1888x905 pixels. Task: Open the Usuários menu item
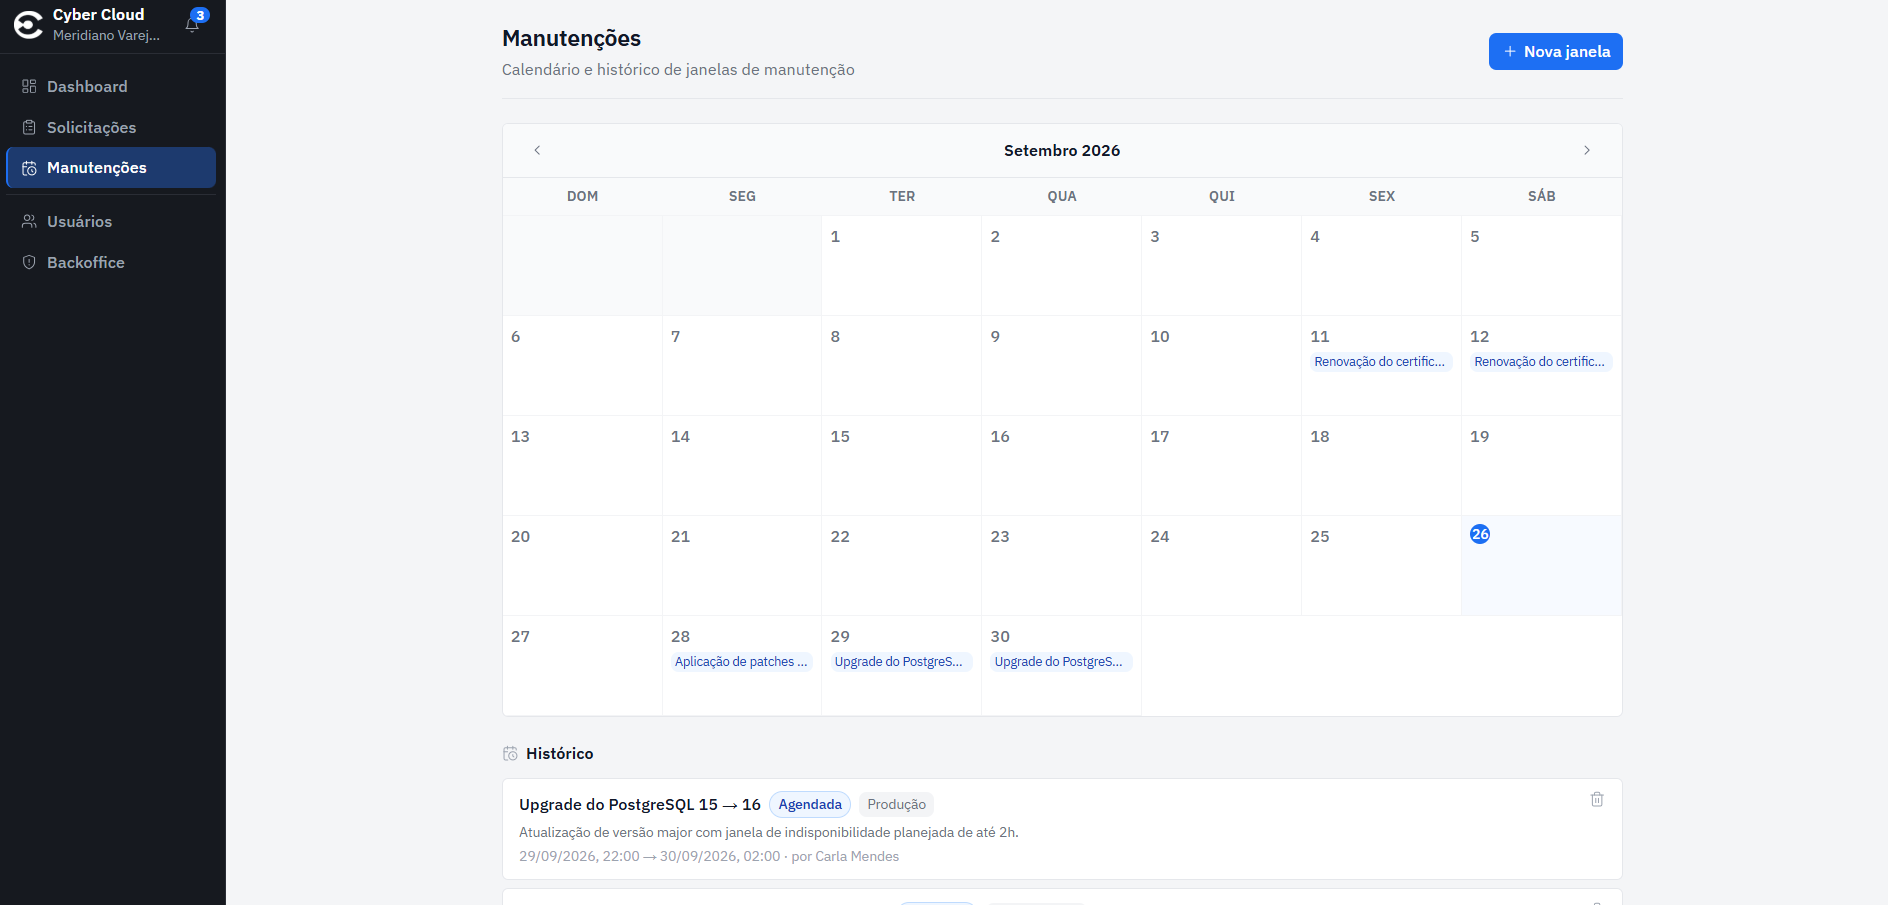111,221
